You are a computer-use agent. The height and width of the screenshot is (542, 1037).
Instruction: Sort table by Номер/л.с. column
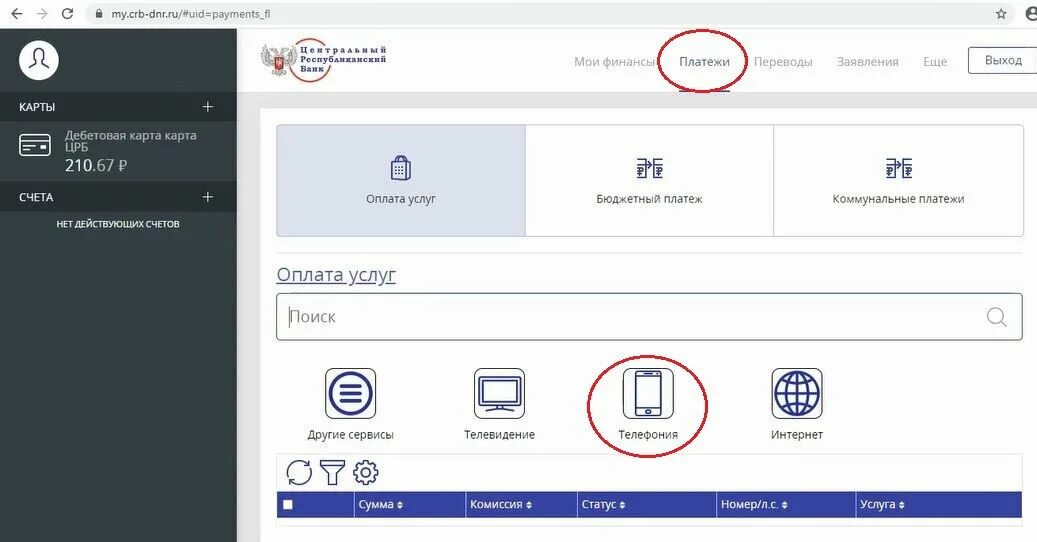pyautogui.click(x=754, y=504)
